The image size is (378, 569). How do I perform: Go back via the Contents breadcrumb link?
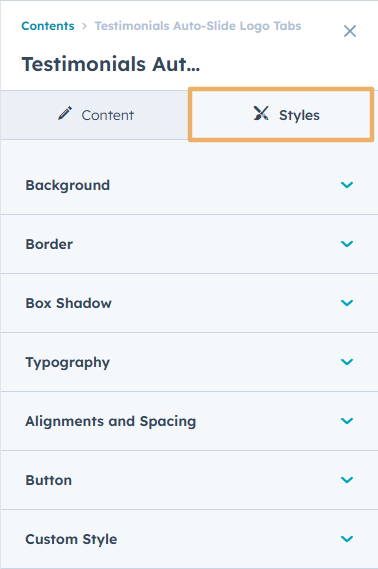point(48,26)
